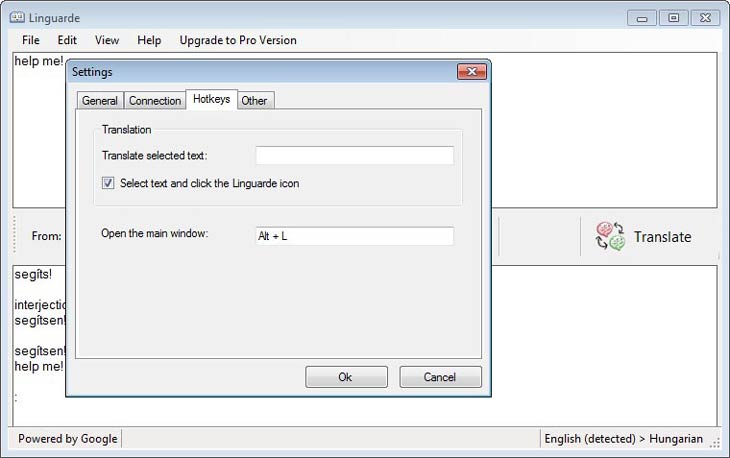
Task: Switch to the Connection tab
Action: click(x=155, y=101)
